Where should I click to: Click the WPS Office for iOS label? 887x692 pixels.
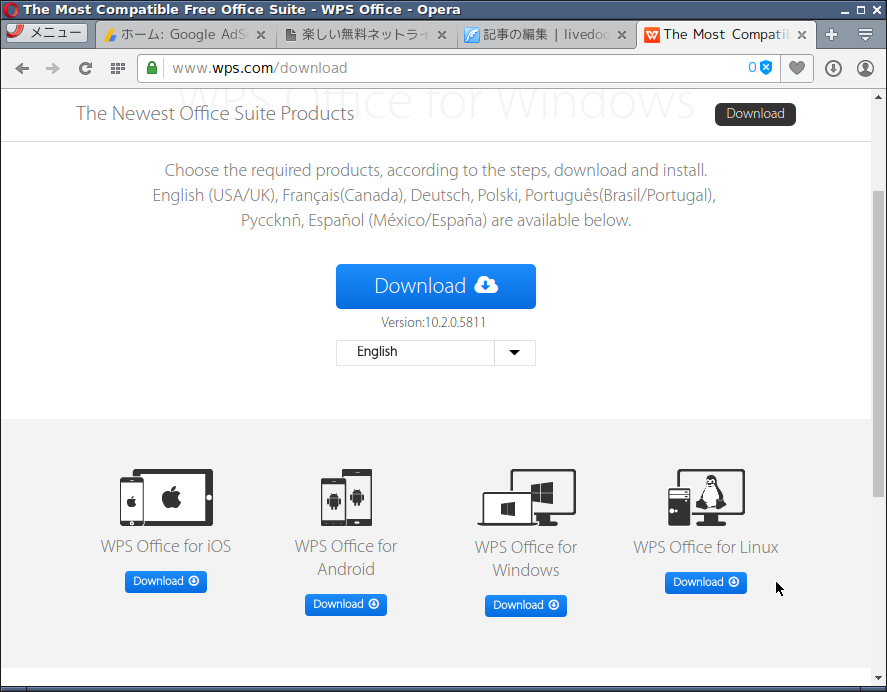click(x=166, y=547)
